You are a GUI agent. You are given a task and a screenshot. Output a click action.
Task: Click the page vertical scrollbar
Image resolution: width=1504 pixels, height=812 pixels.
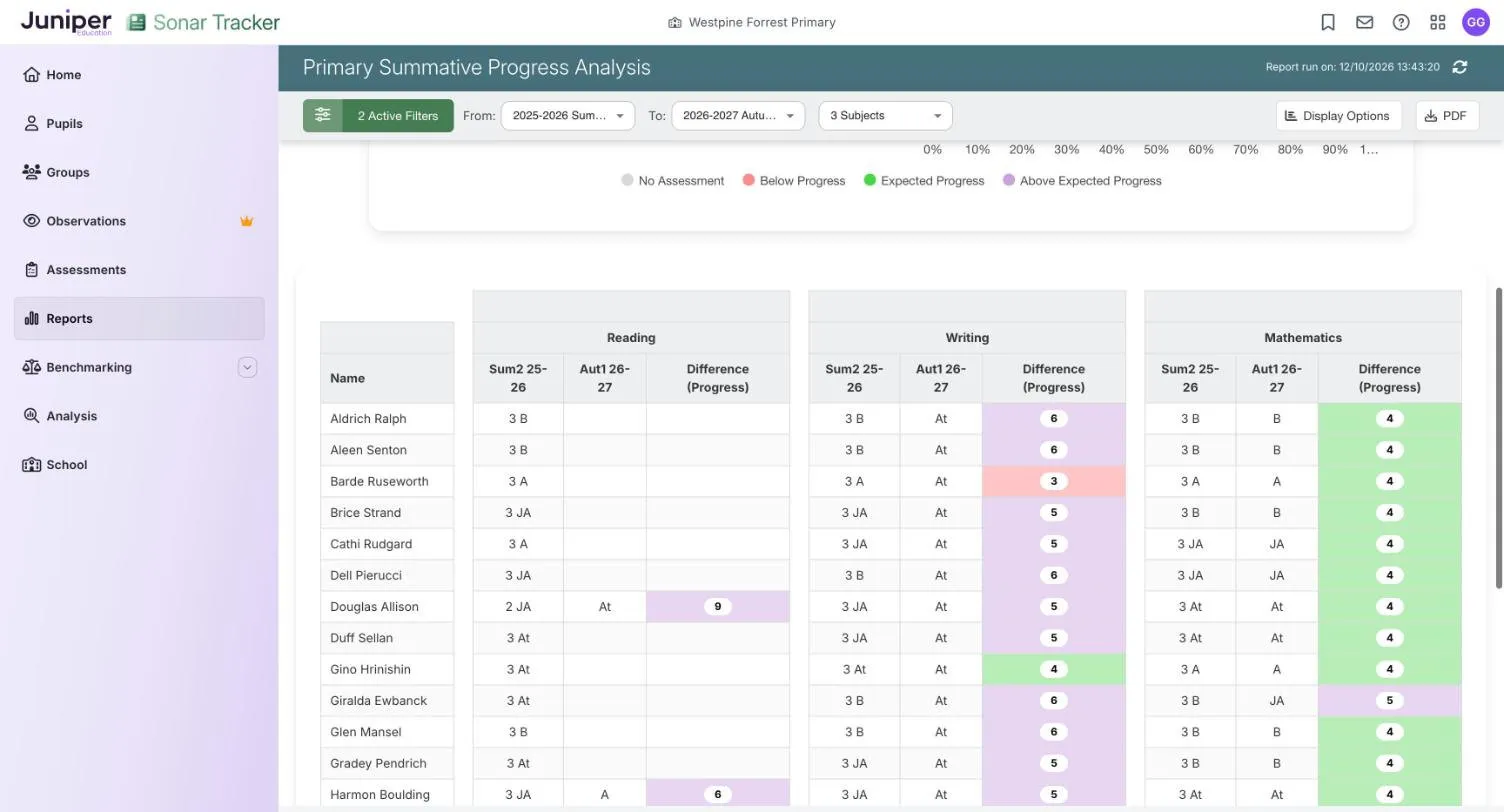[1498, 438]
